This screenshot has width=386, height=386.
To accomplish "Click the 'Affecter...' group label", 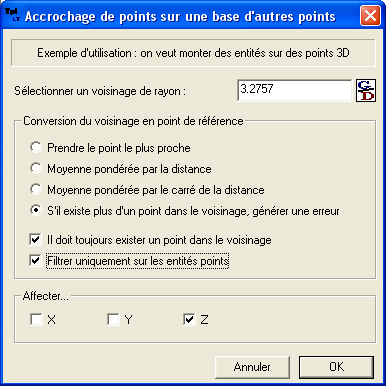I will coord(46,296).
